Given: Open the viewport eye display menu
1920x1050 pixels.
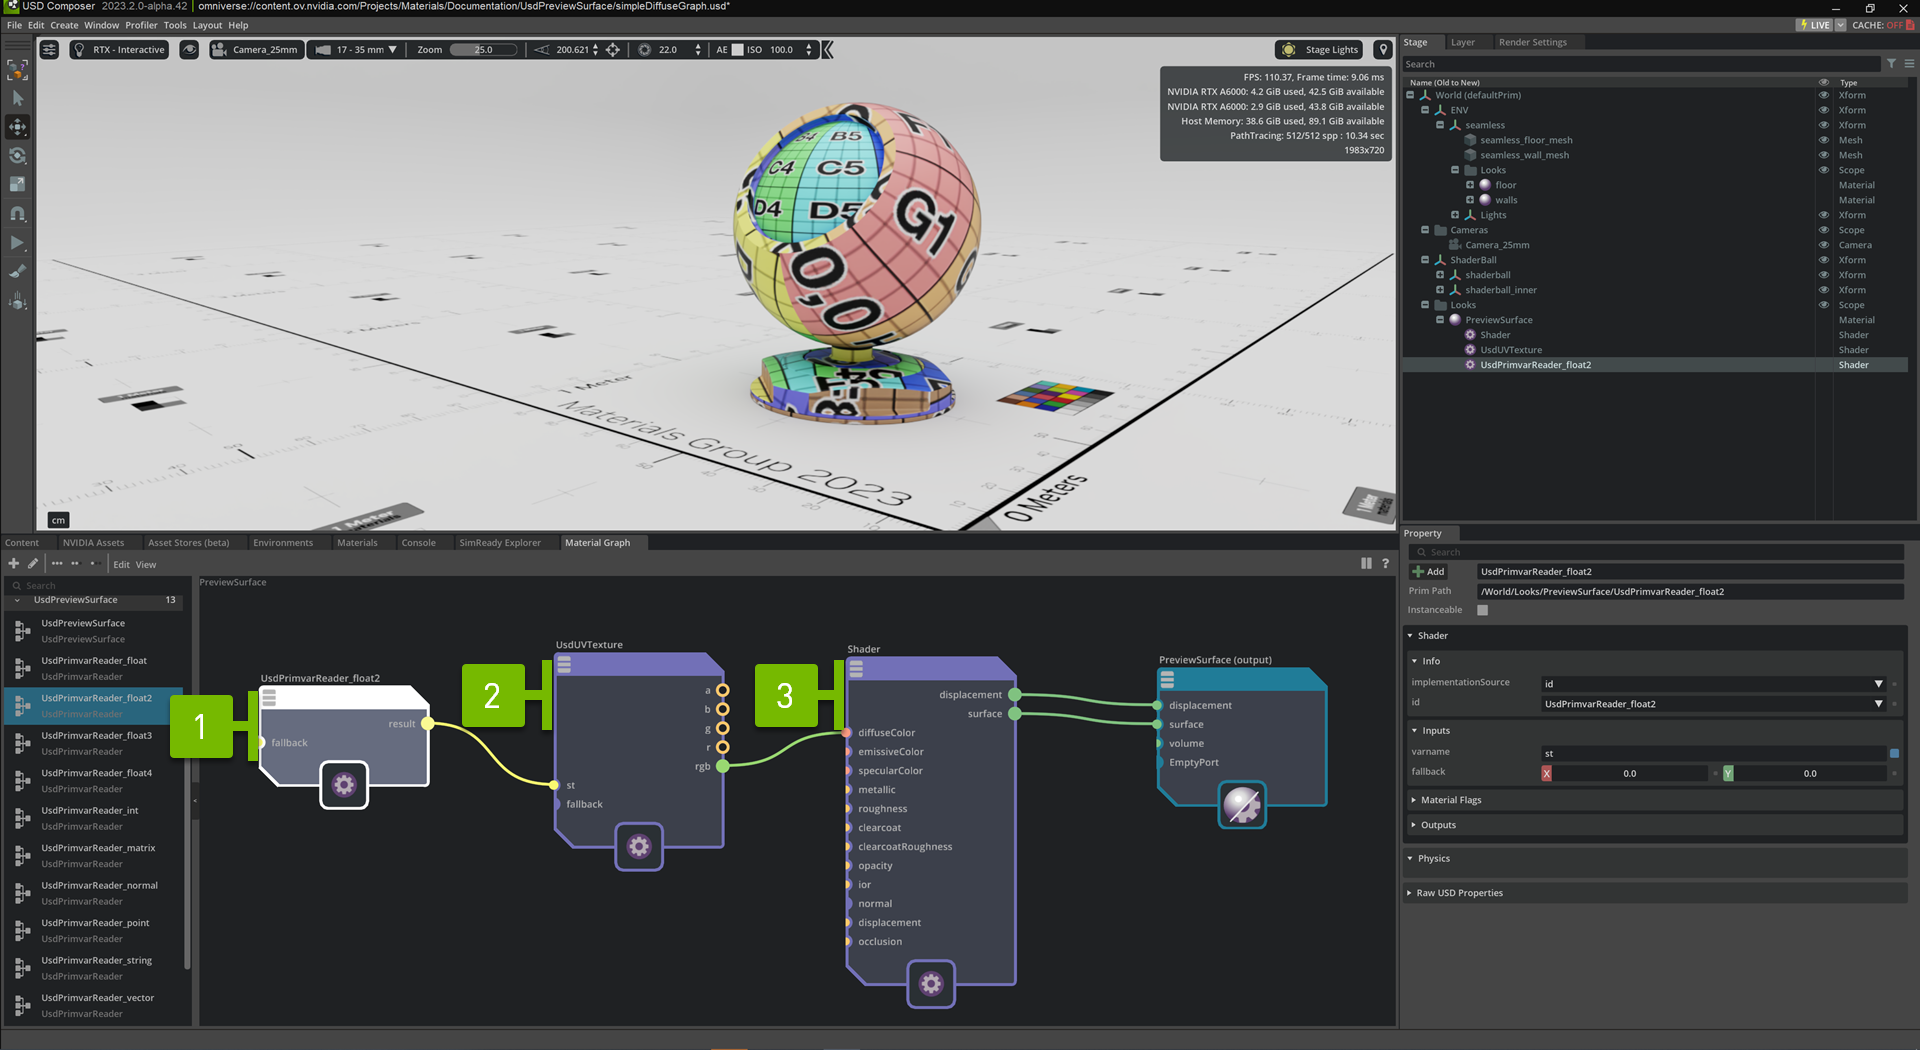Looking at the screenshot, I should 189,50.
